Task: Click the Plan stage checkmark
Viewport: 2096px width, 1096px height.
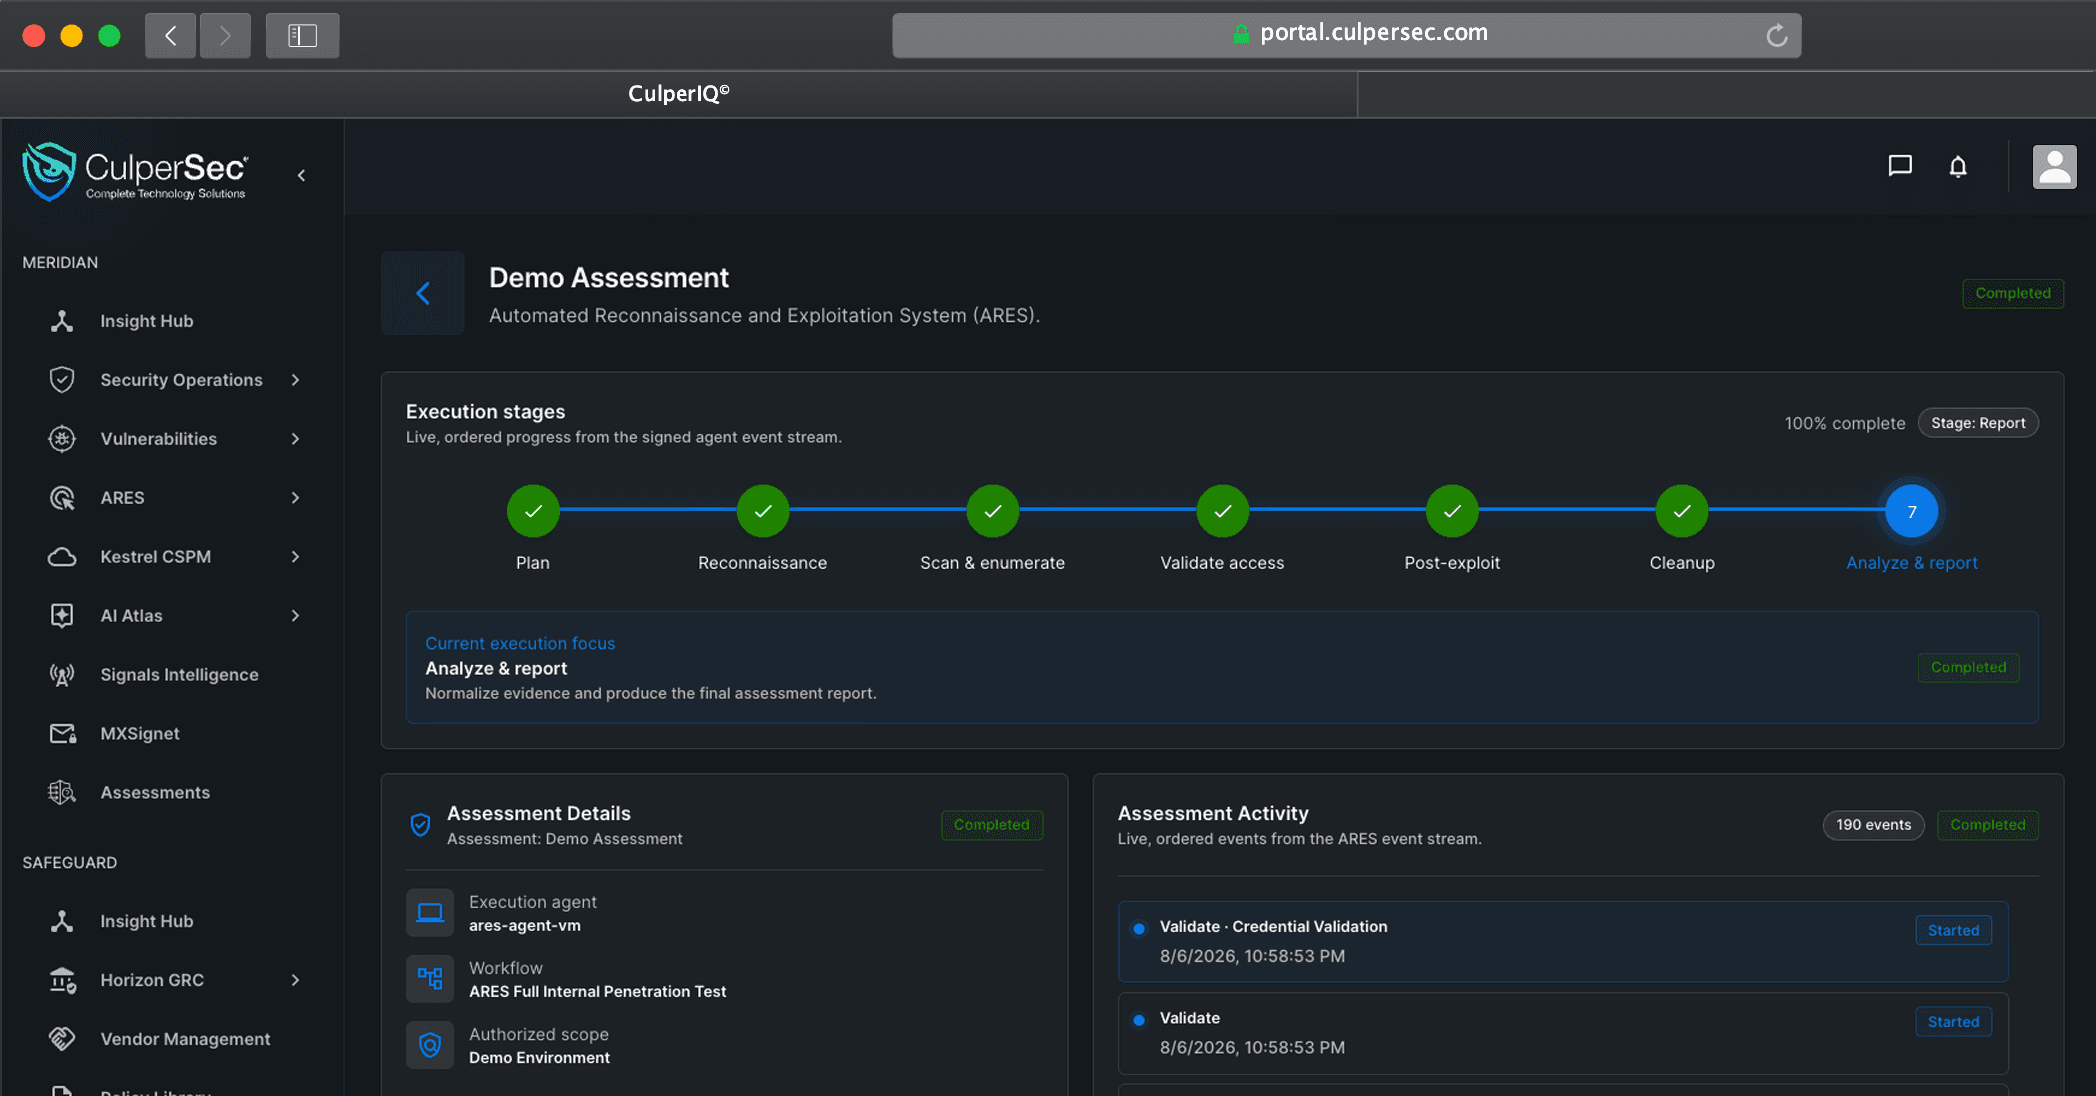Action: coord(533,511)
